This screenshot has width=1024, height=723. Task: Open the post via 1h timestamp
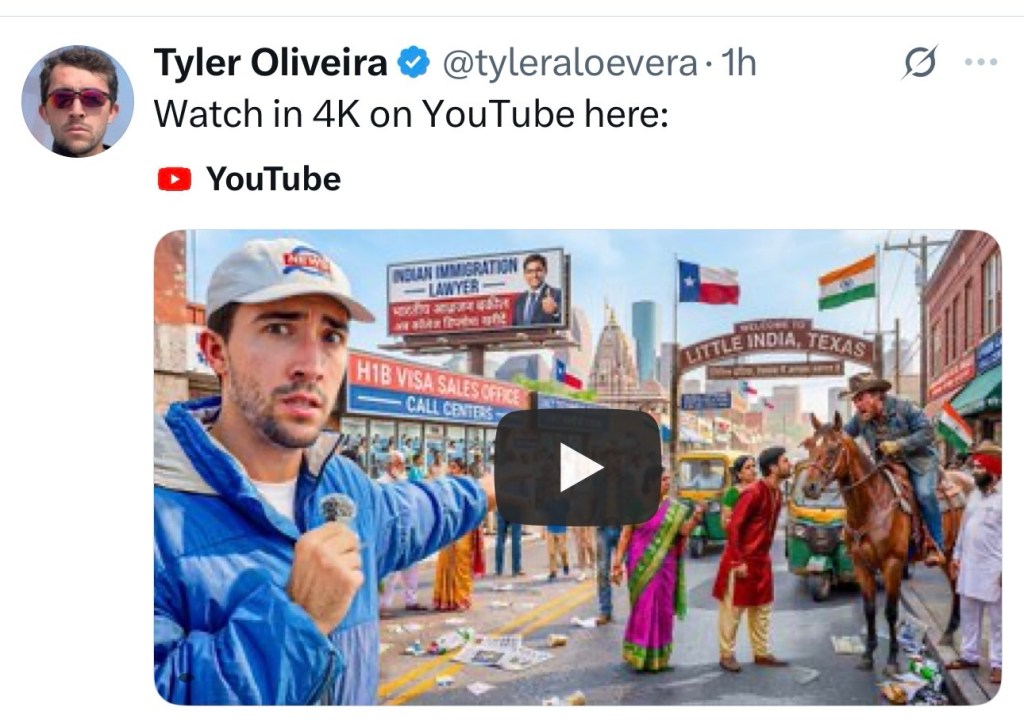click(739, 63)
